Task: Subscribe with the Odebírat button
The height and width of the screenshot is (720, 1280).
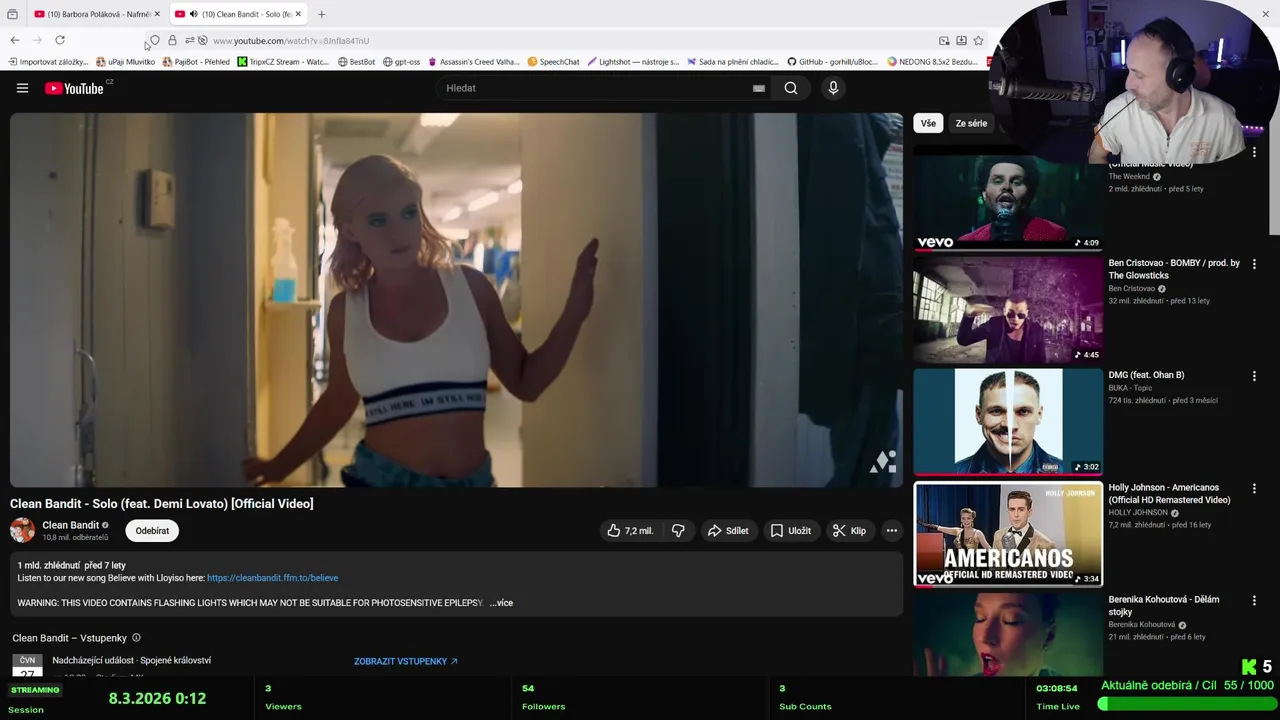Action: click(x=152, y=531)
